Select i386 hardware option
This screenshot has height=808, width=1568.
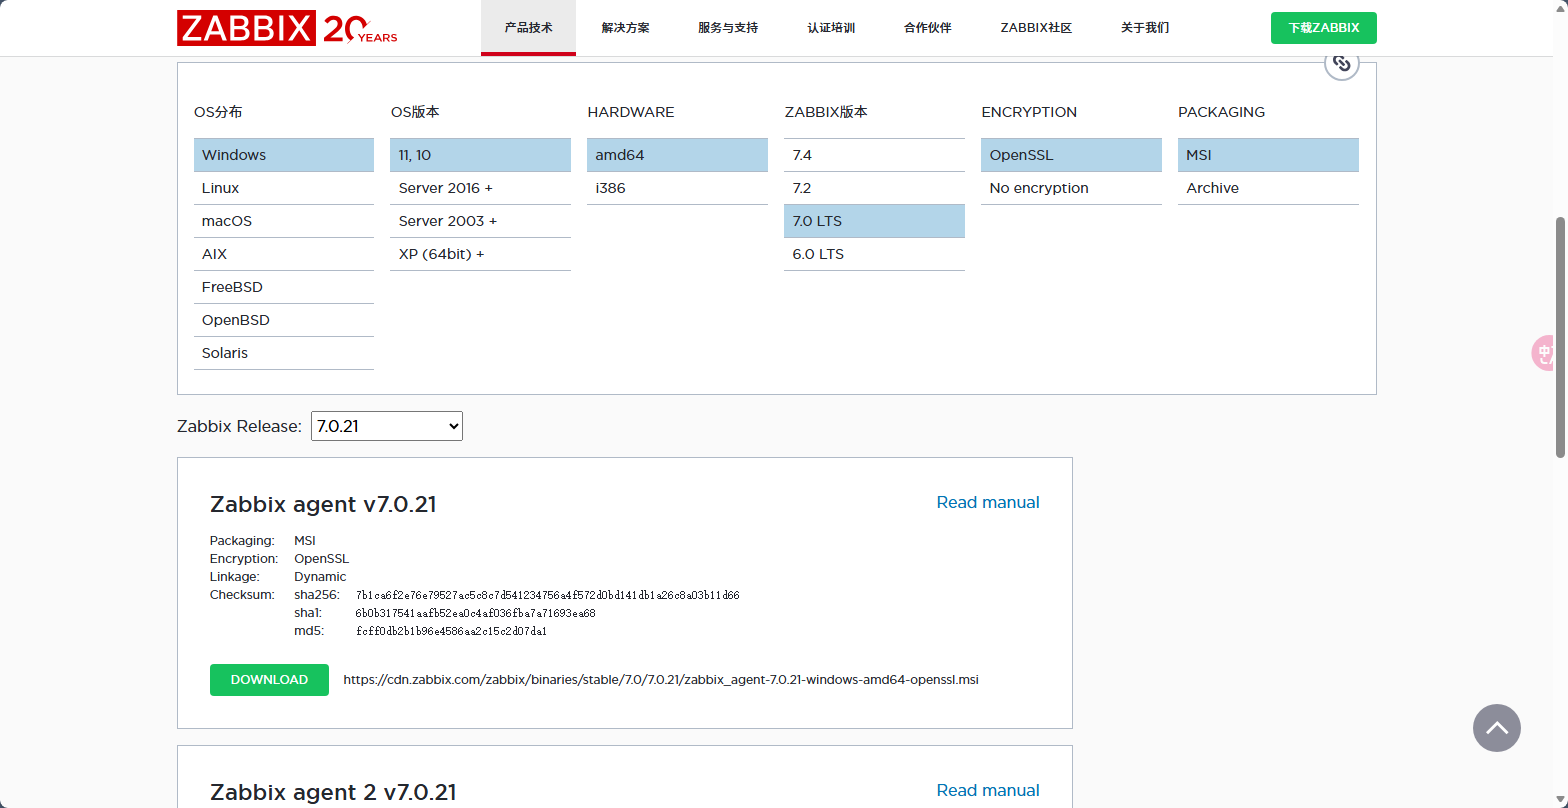(676, 188)
